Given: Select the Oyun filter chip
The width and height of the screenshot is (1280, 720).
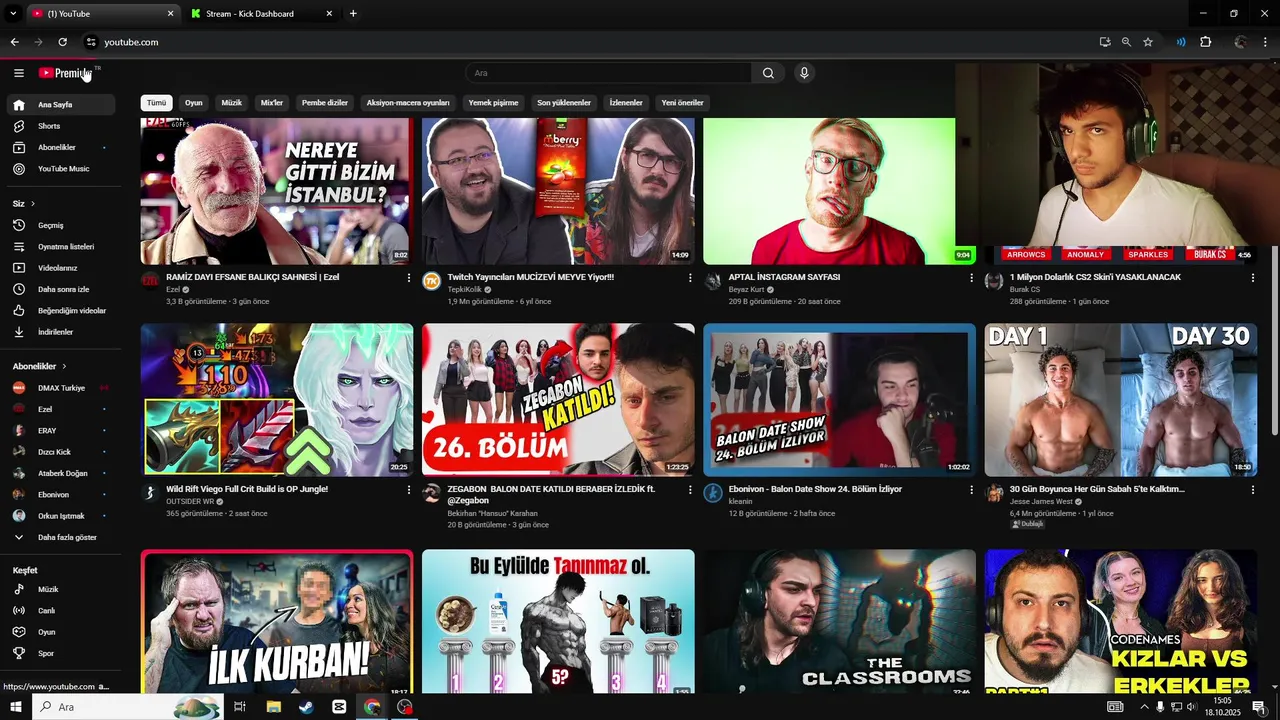Looking at the screenshot, I should point(193,103).
